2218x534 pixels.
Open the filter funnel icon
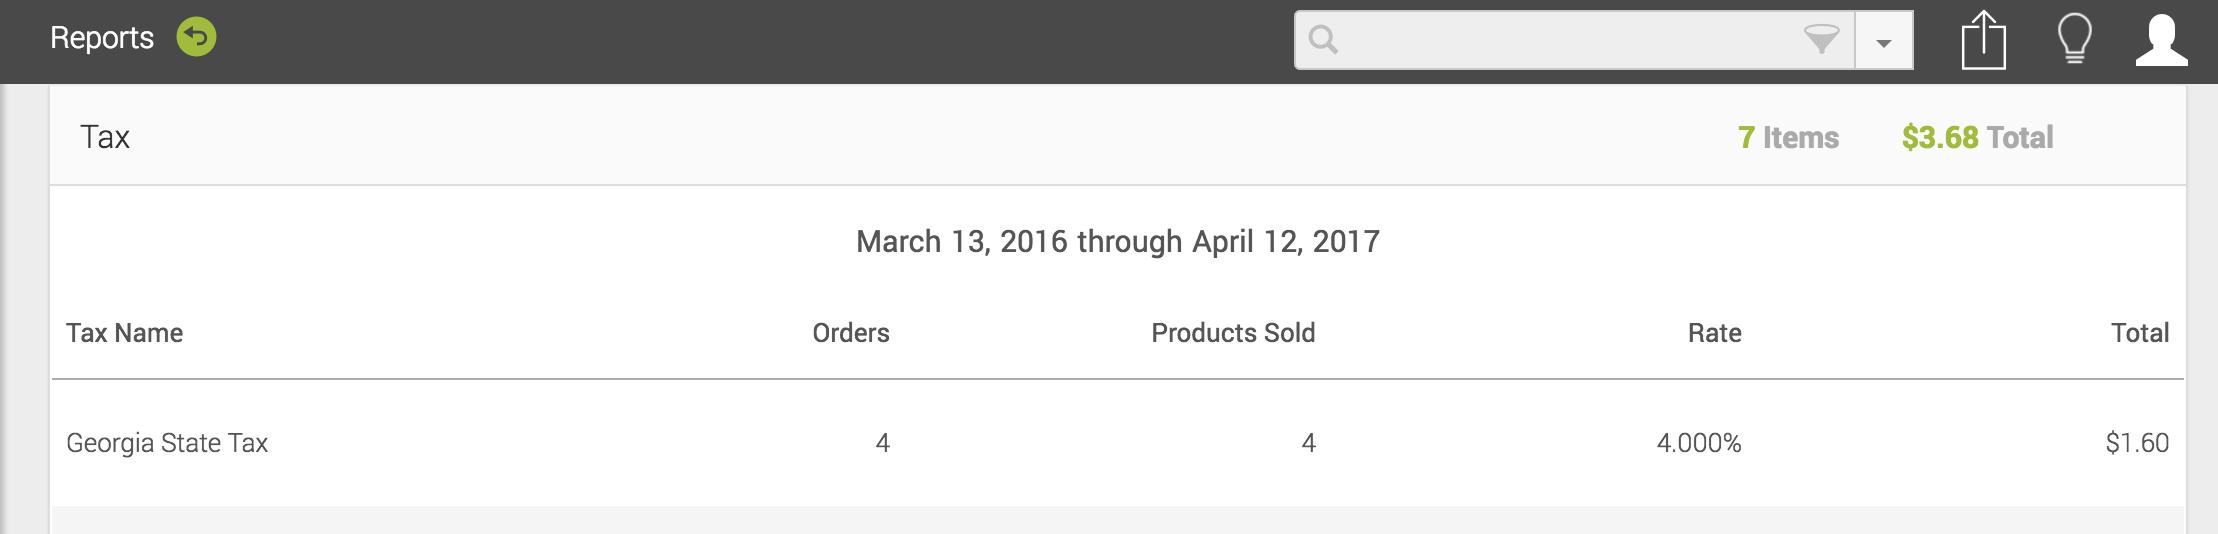point(1821,40)
